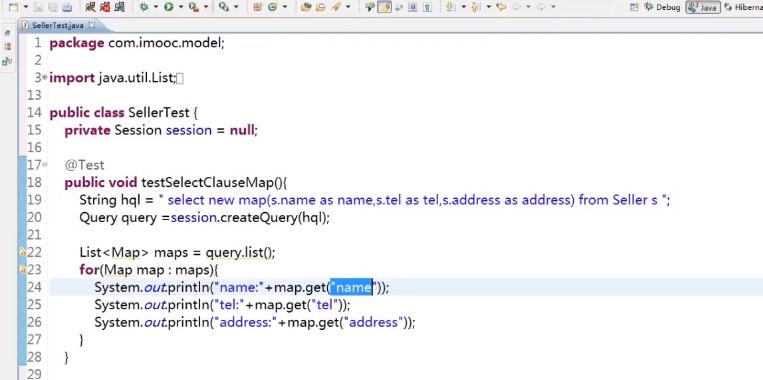
Task: Click on 'session.createQuery(hql);' text
Action: click(250, 217)
